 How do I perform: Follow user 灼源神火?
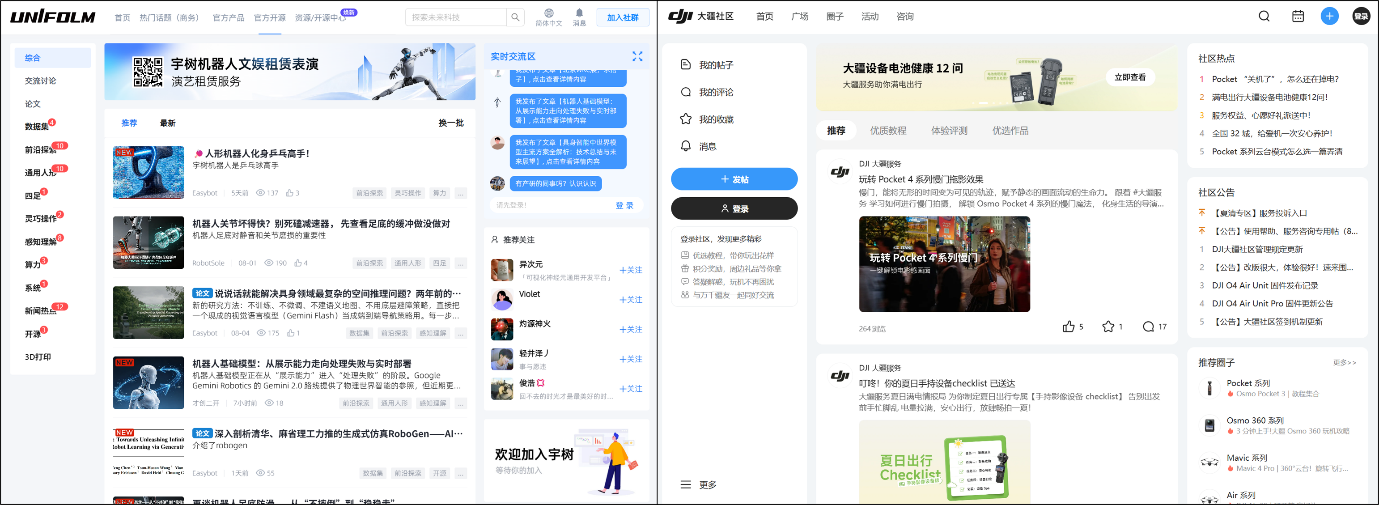pyautogui.click(x=631, y=329)
